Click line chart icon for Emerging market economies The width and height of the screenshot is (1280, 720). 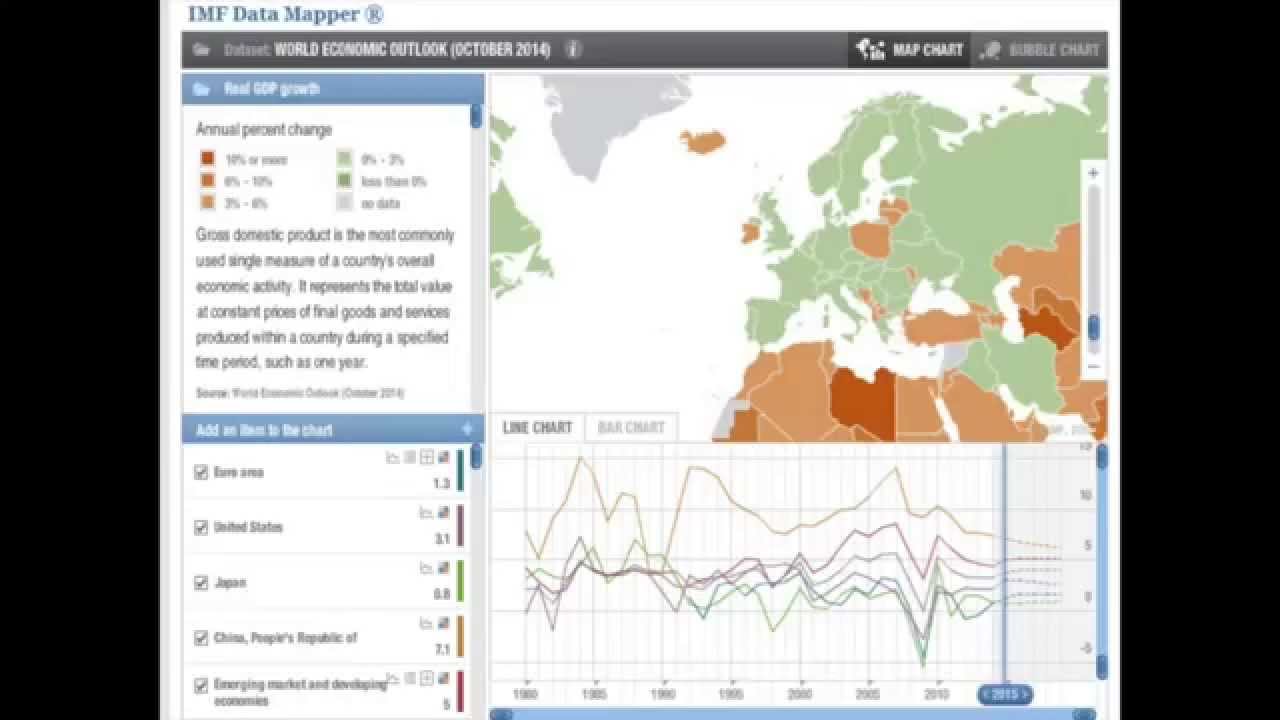point(393,678)
